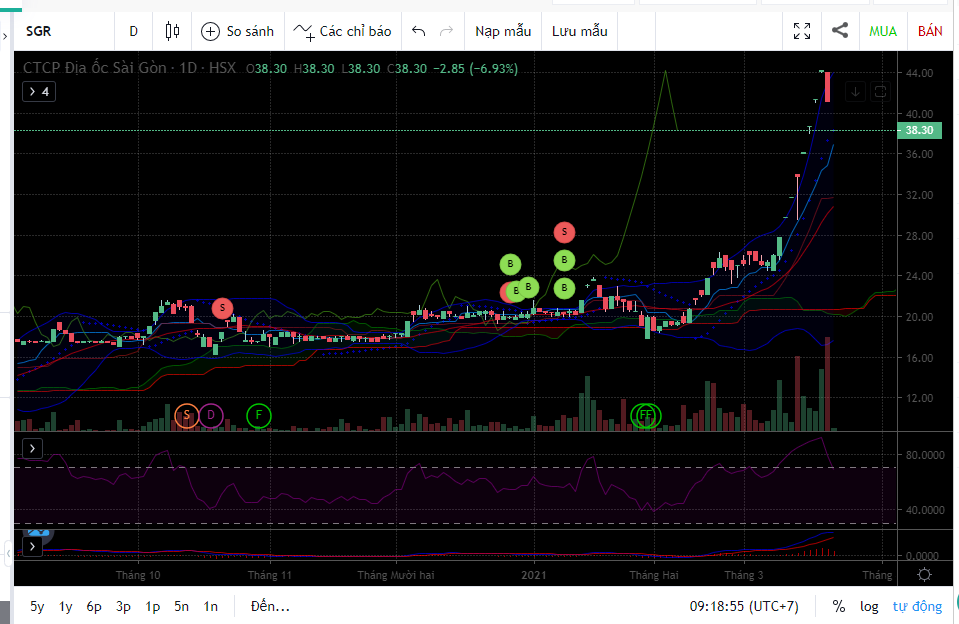This screenshot has height=624, width=959.
Task: Click the So sánh compare plus icon
Action: click(x=210, y=31)
